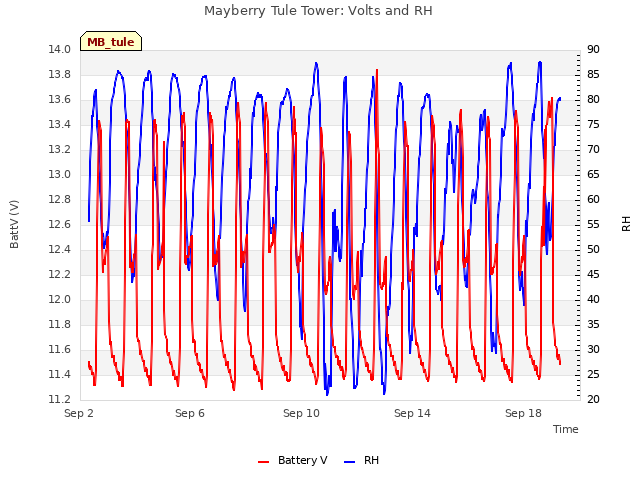Image resolution: width=640 pixels, height=480 pixels.
Task: Click the 45 right axis value
Action: pos(593,274)
